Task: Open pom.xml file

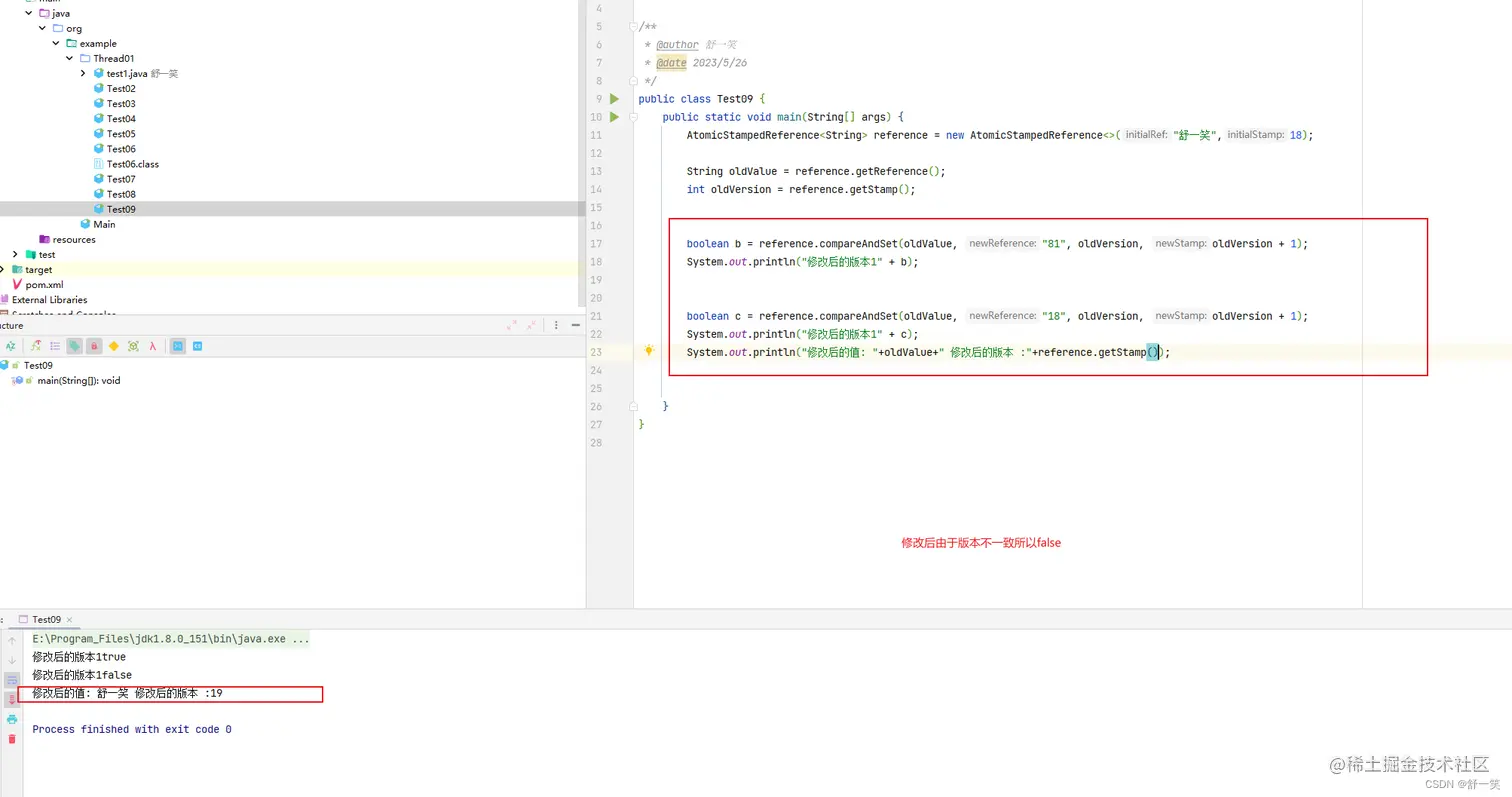Action: tap(44, 284)
